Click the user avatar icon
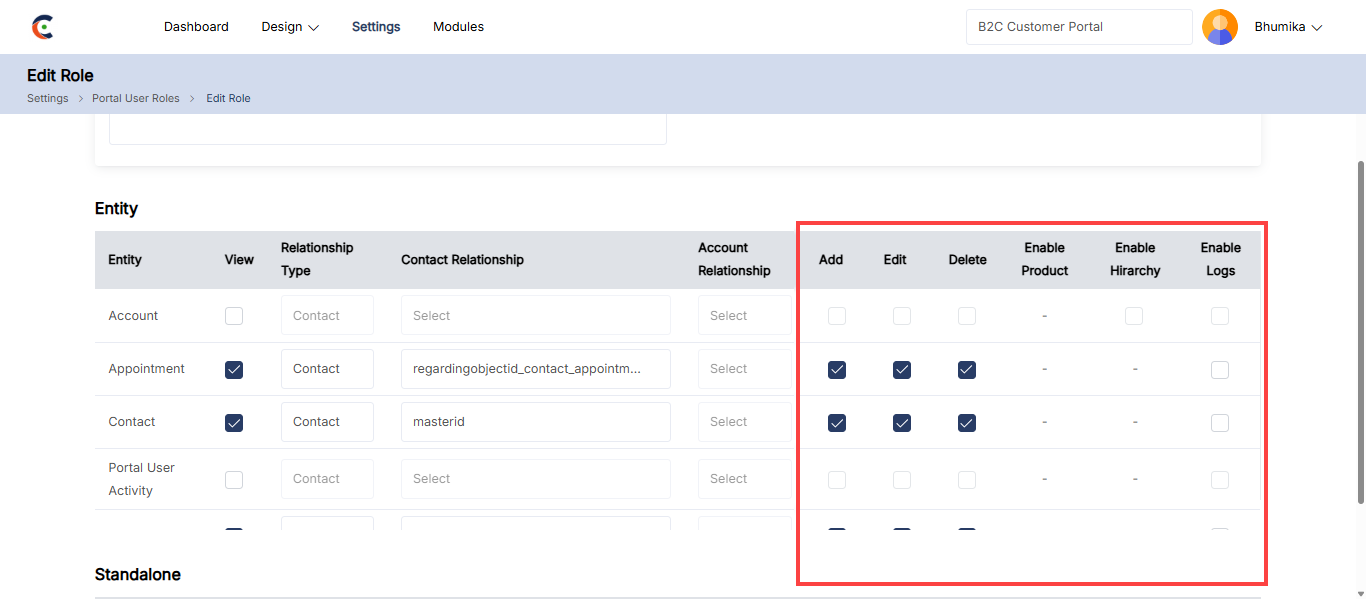 pyautogui.click(x=1219, y=27)
